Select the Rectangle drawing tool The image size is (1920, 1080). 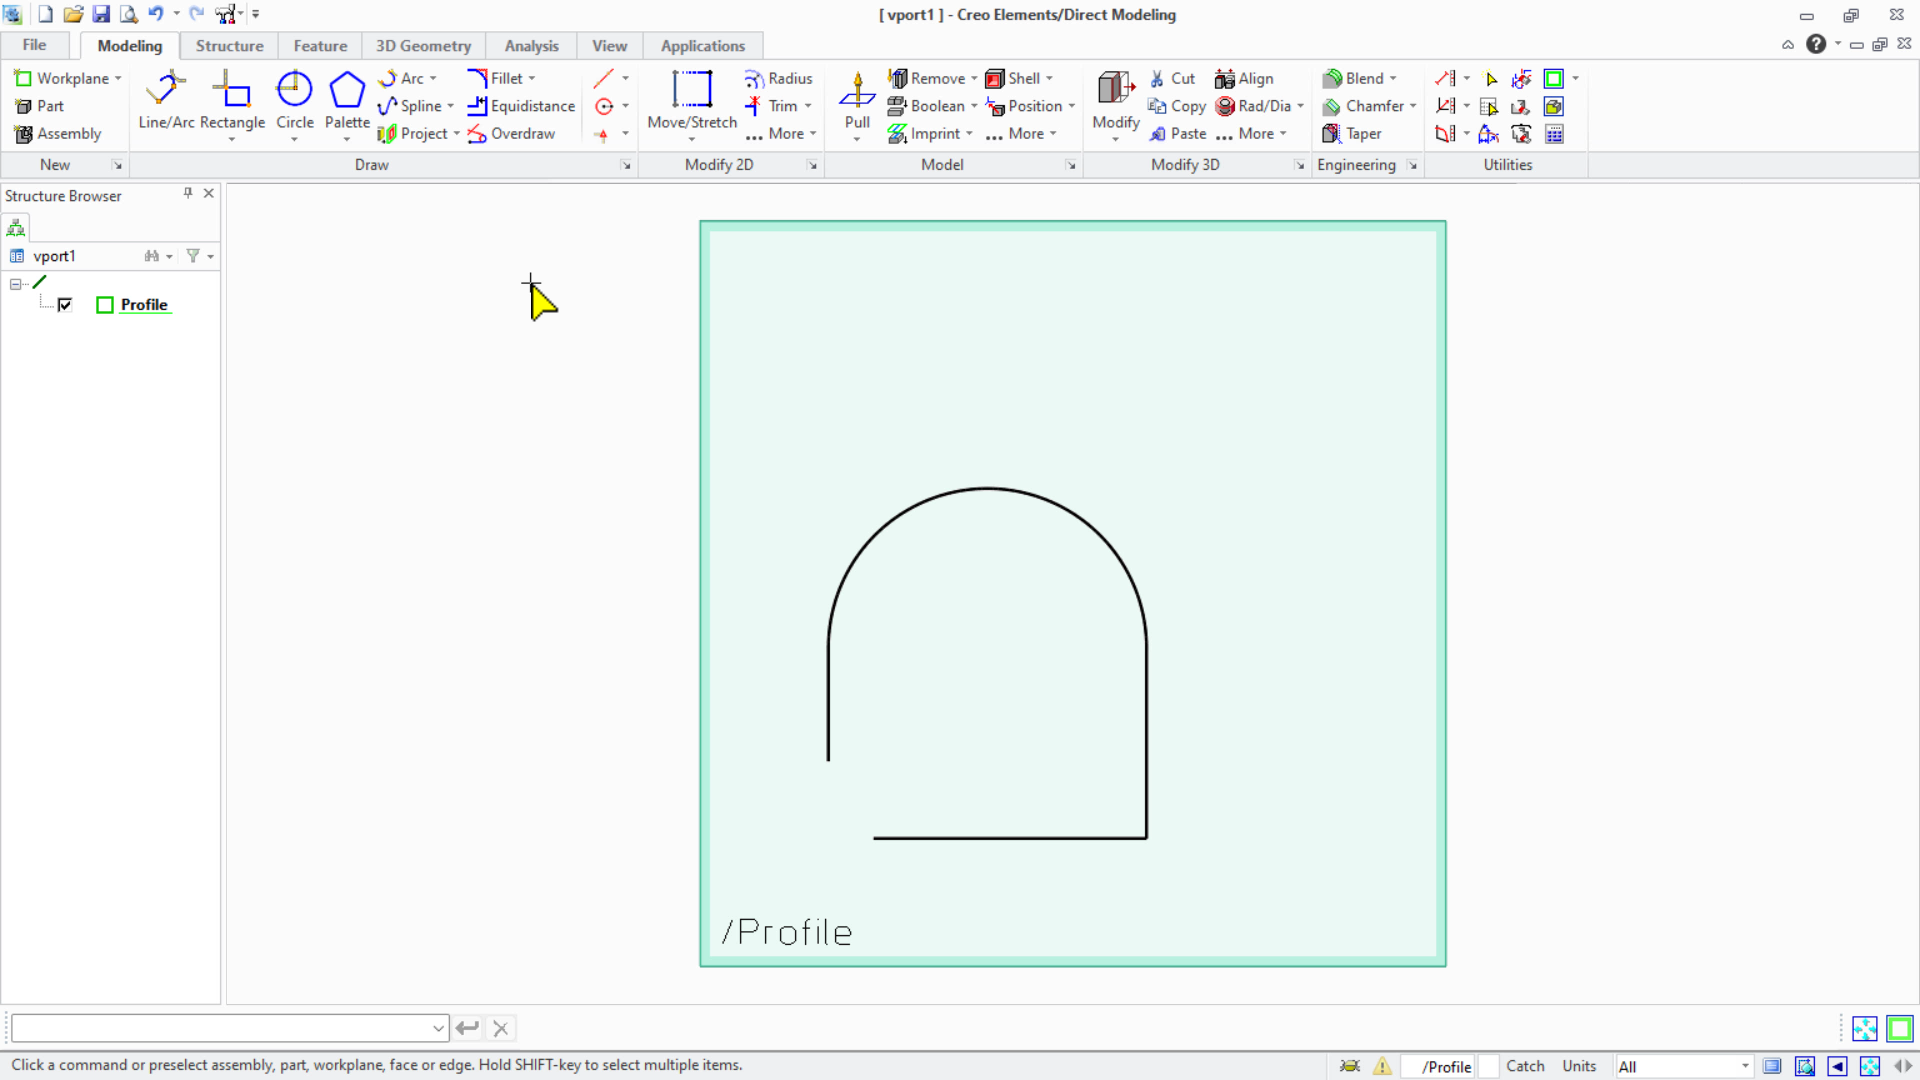(232, 100)
